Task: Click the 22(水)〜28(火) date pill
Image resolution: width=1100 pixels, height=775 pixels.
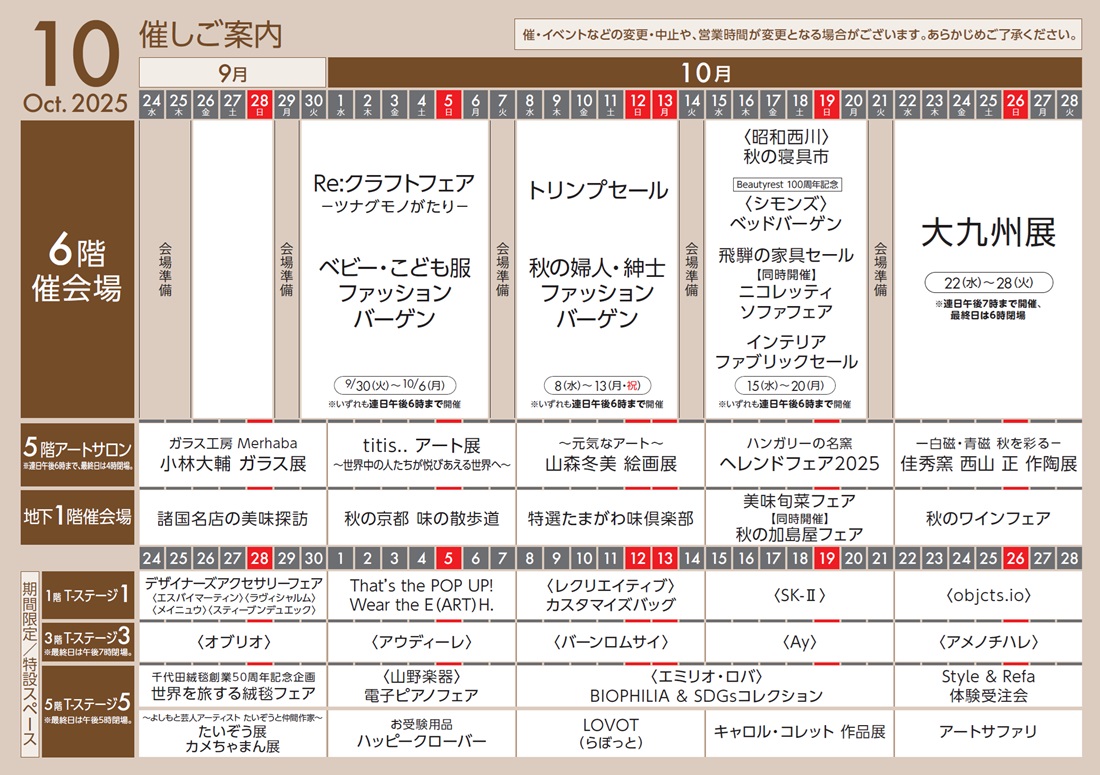Action: [x=987, y=281]
